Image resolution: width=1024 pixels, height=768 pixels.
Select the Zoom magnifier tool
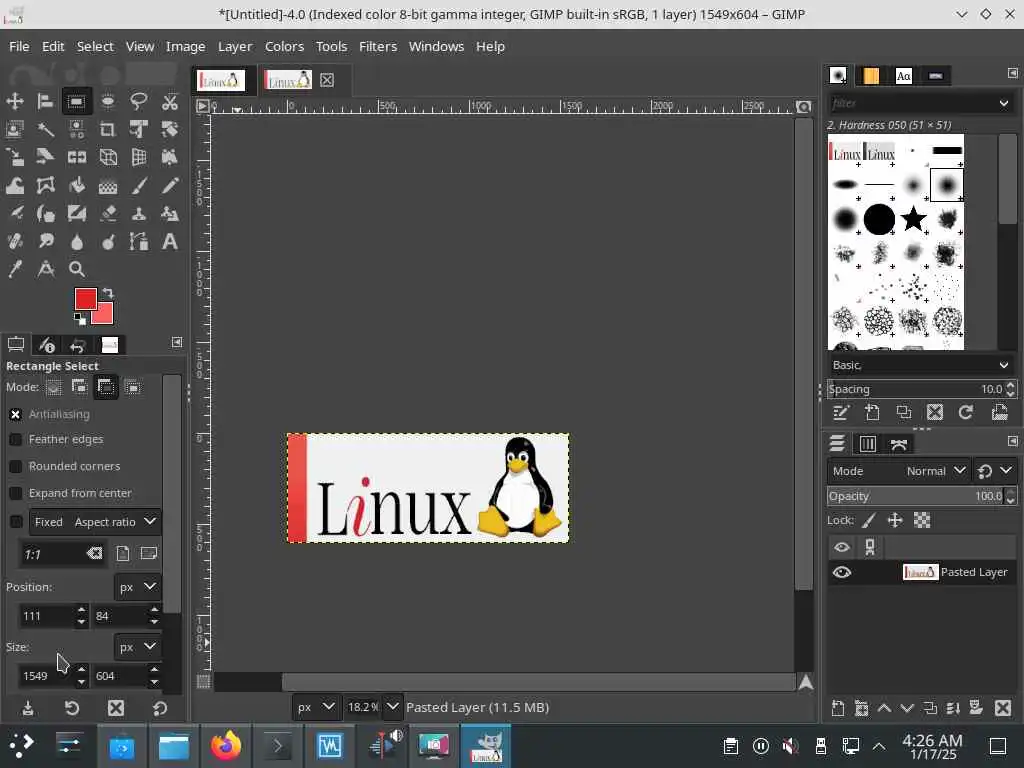(76, 269)
